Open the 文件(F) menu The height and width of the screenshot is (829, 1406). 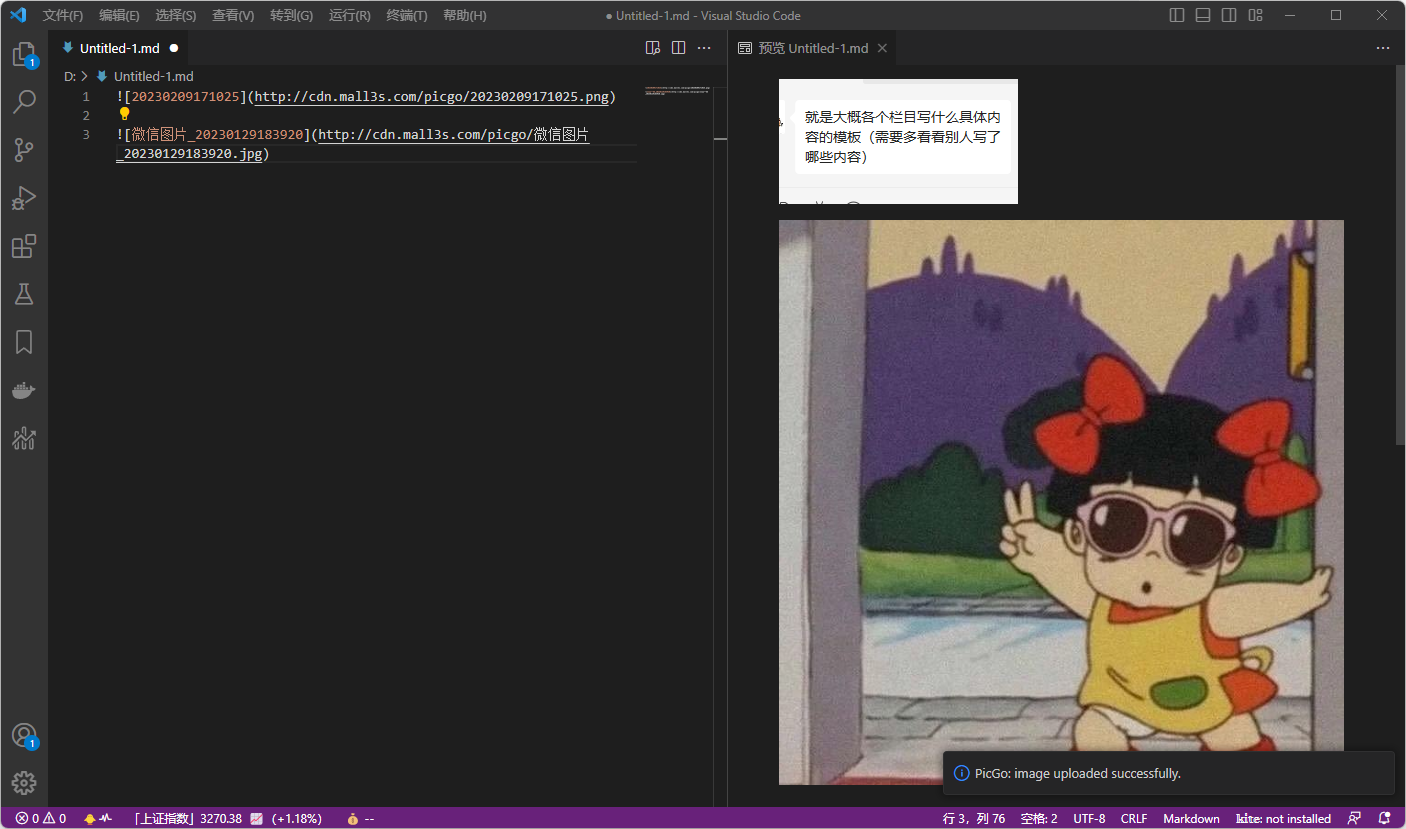[x=63, y=16]
